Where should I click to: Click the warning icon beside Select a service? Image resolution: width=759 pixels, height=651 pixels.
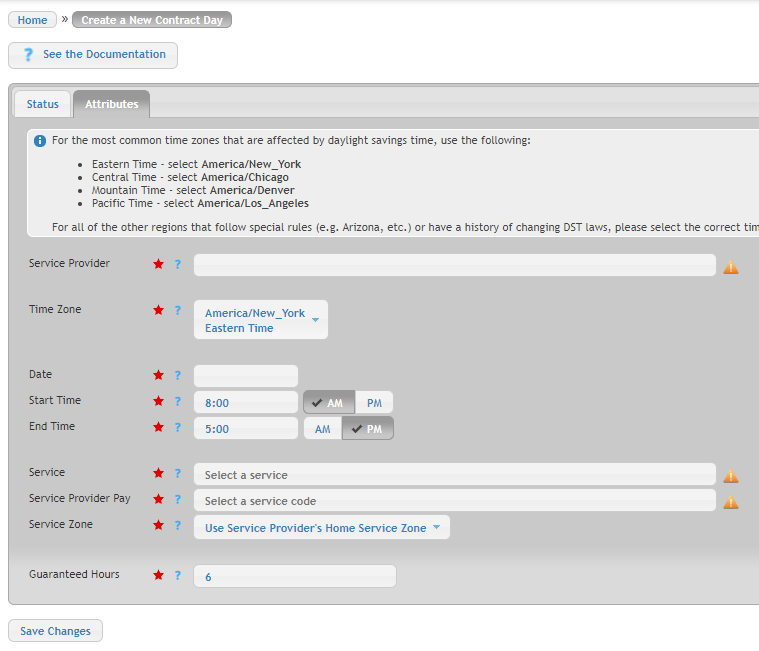(x=730, y=476)
